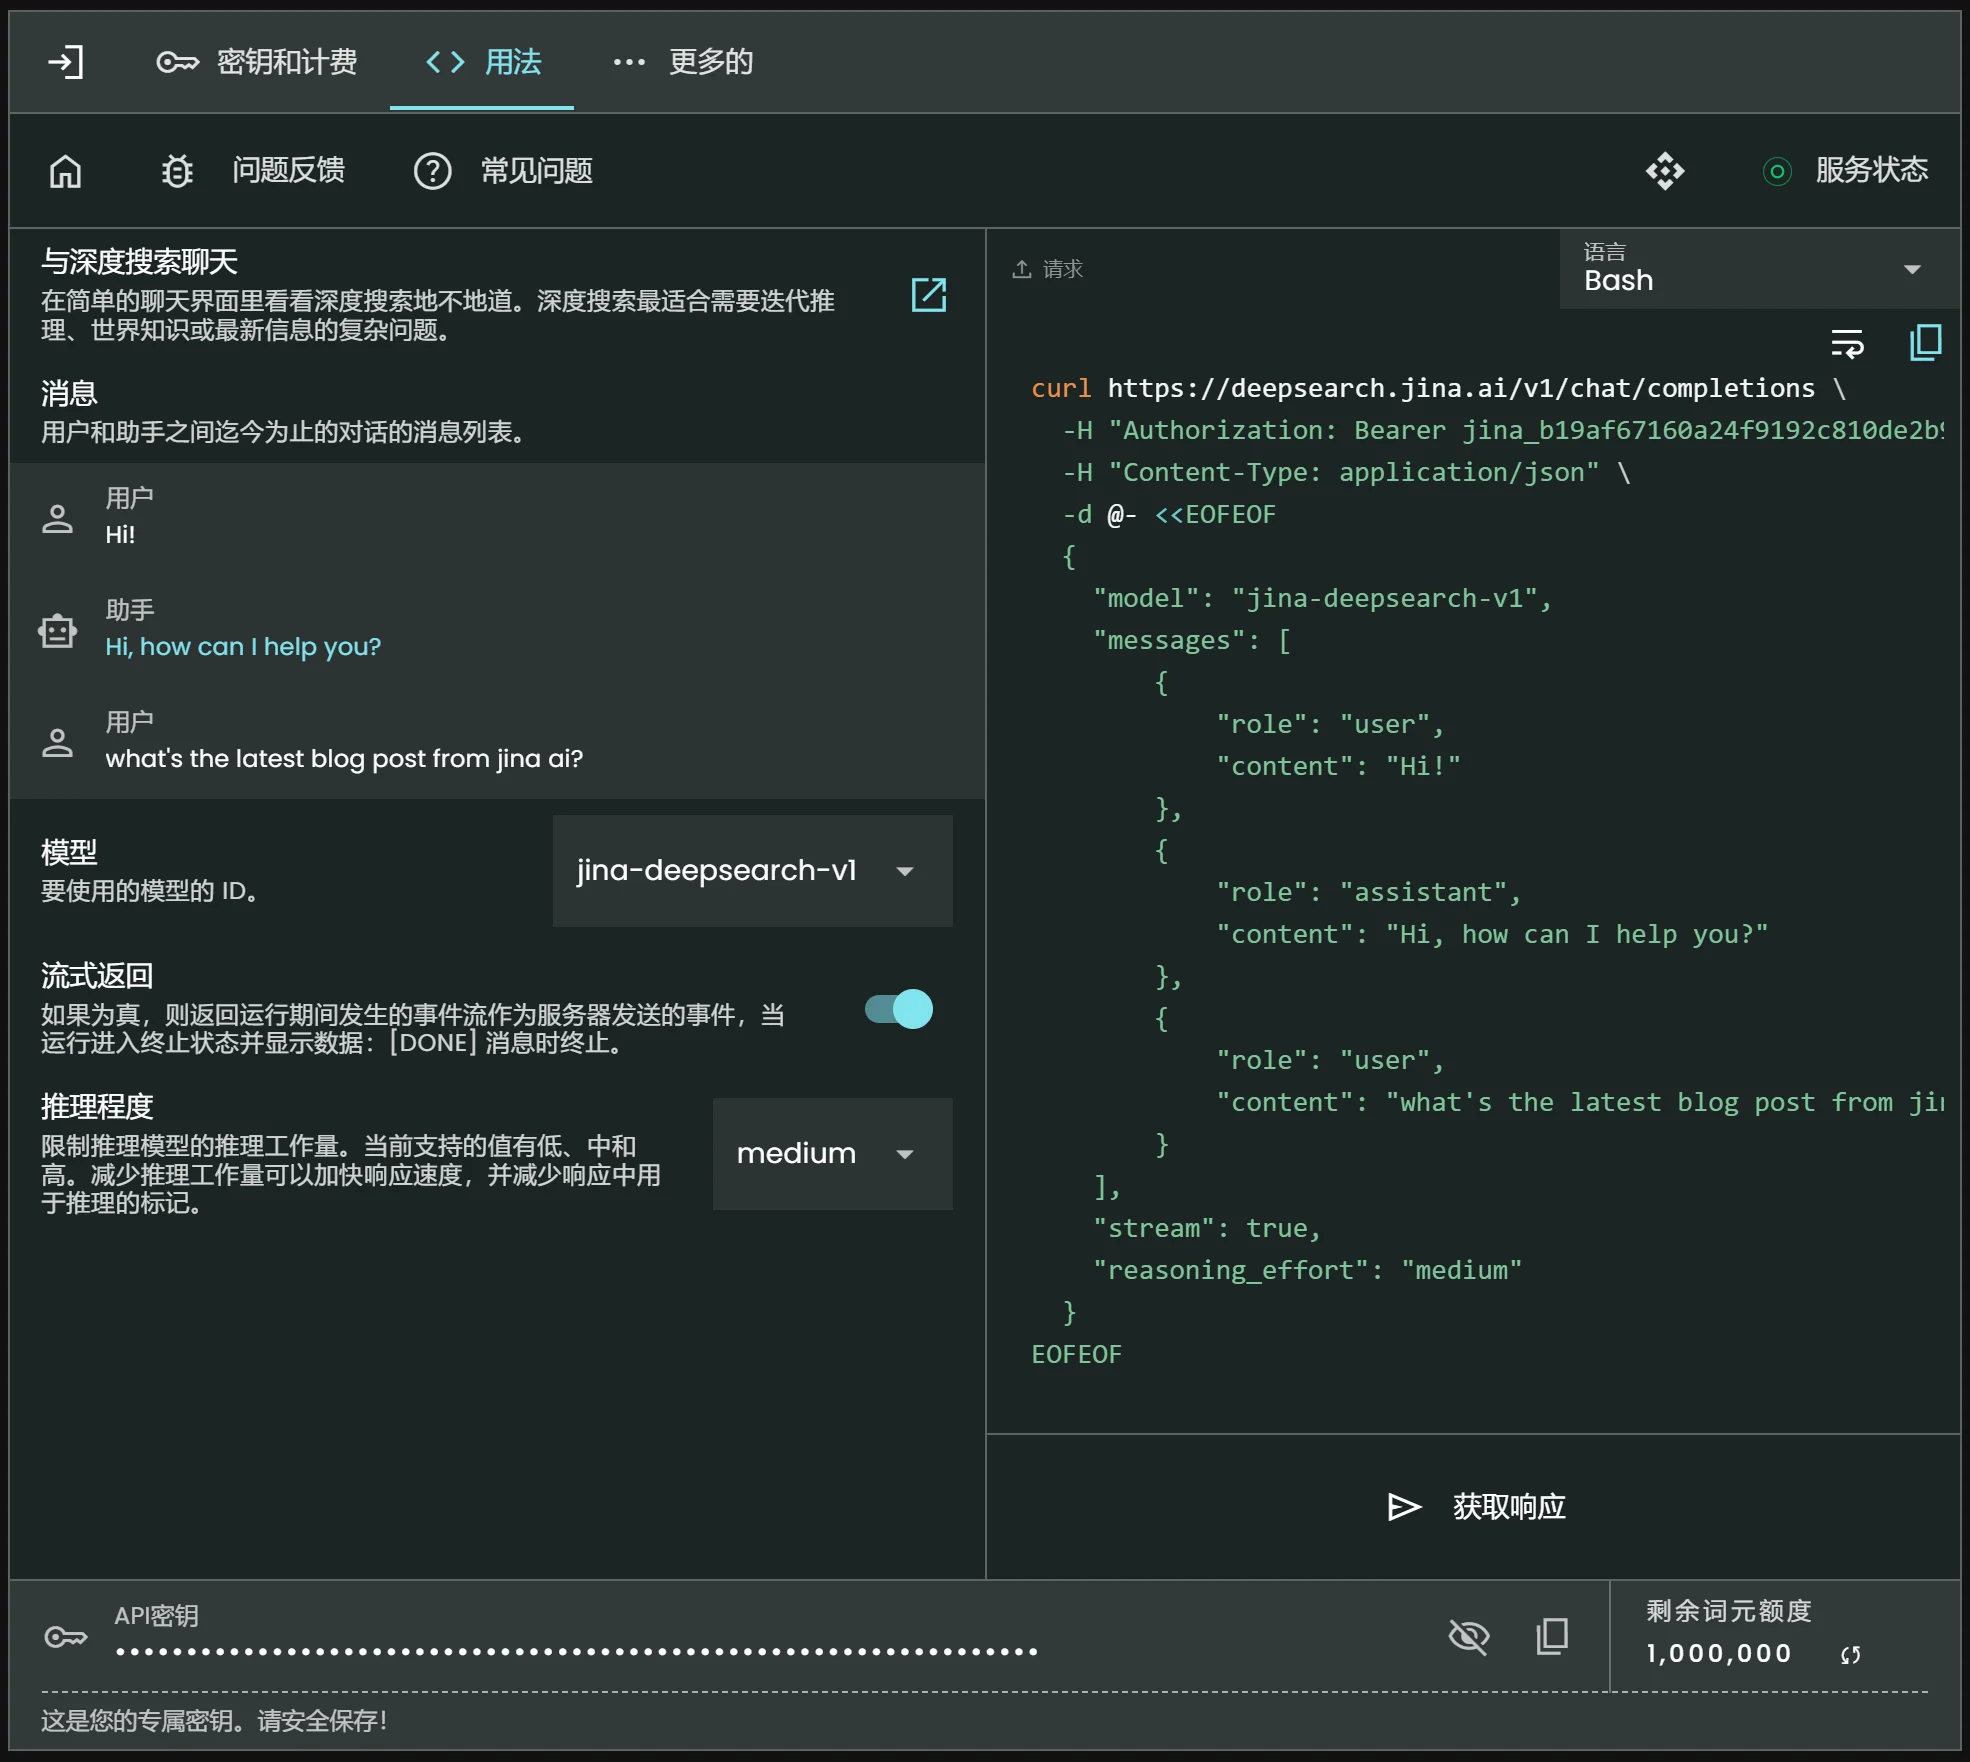The image size is (1970, 1762).
Task: Click the last 用户 message avatar icon
Action: (58, 742)
